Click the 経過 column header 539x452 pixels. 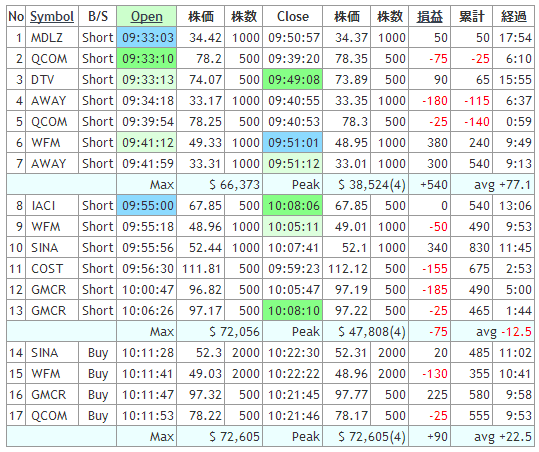click(513, 16)
